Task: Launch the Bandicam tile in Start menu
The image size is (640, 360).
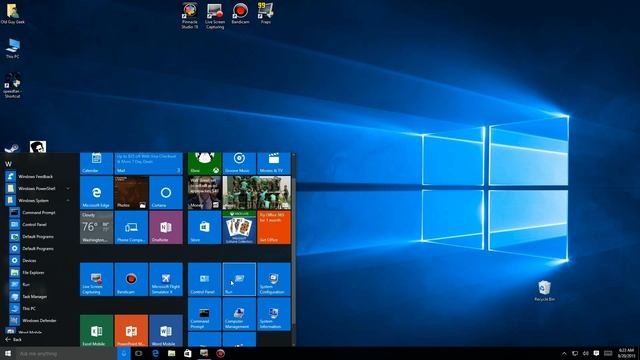Action: pos(131,279)
